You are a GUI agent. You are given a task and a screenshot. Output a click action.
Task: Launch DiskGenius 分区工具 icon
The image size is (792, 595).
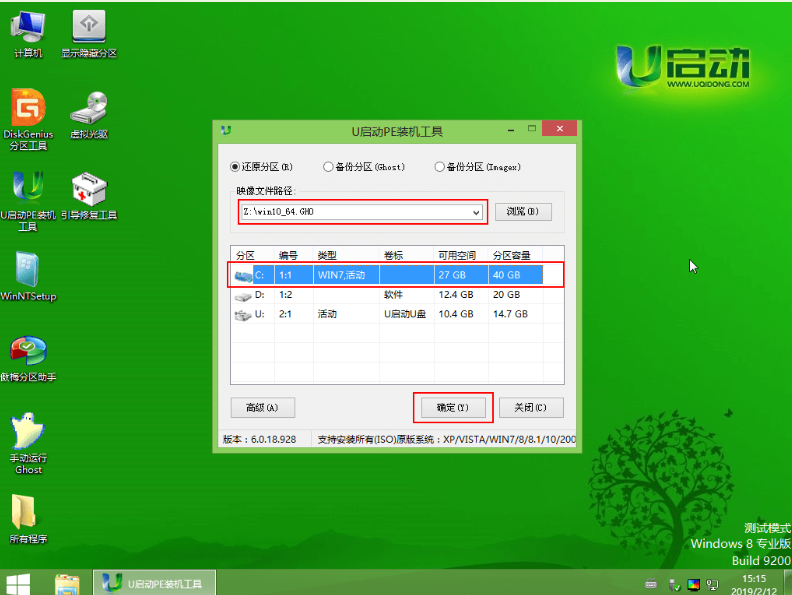click(27, 112)
